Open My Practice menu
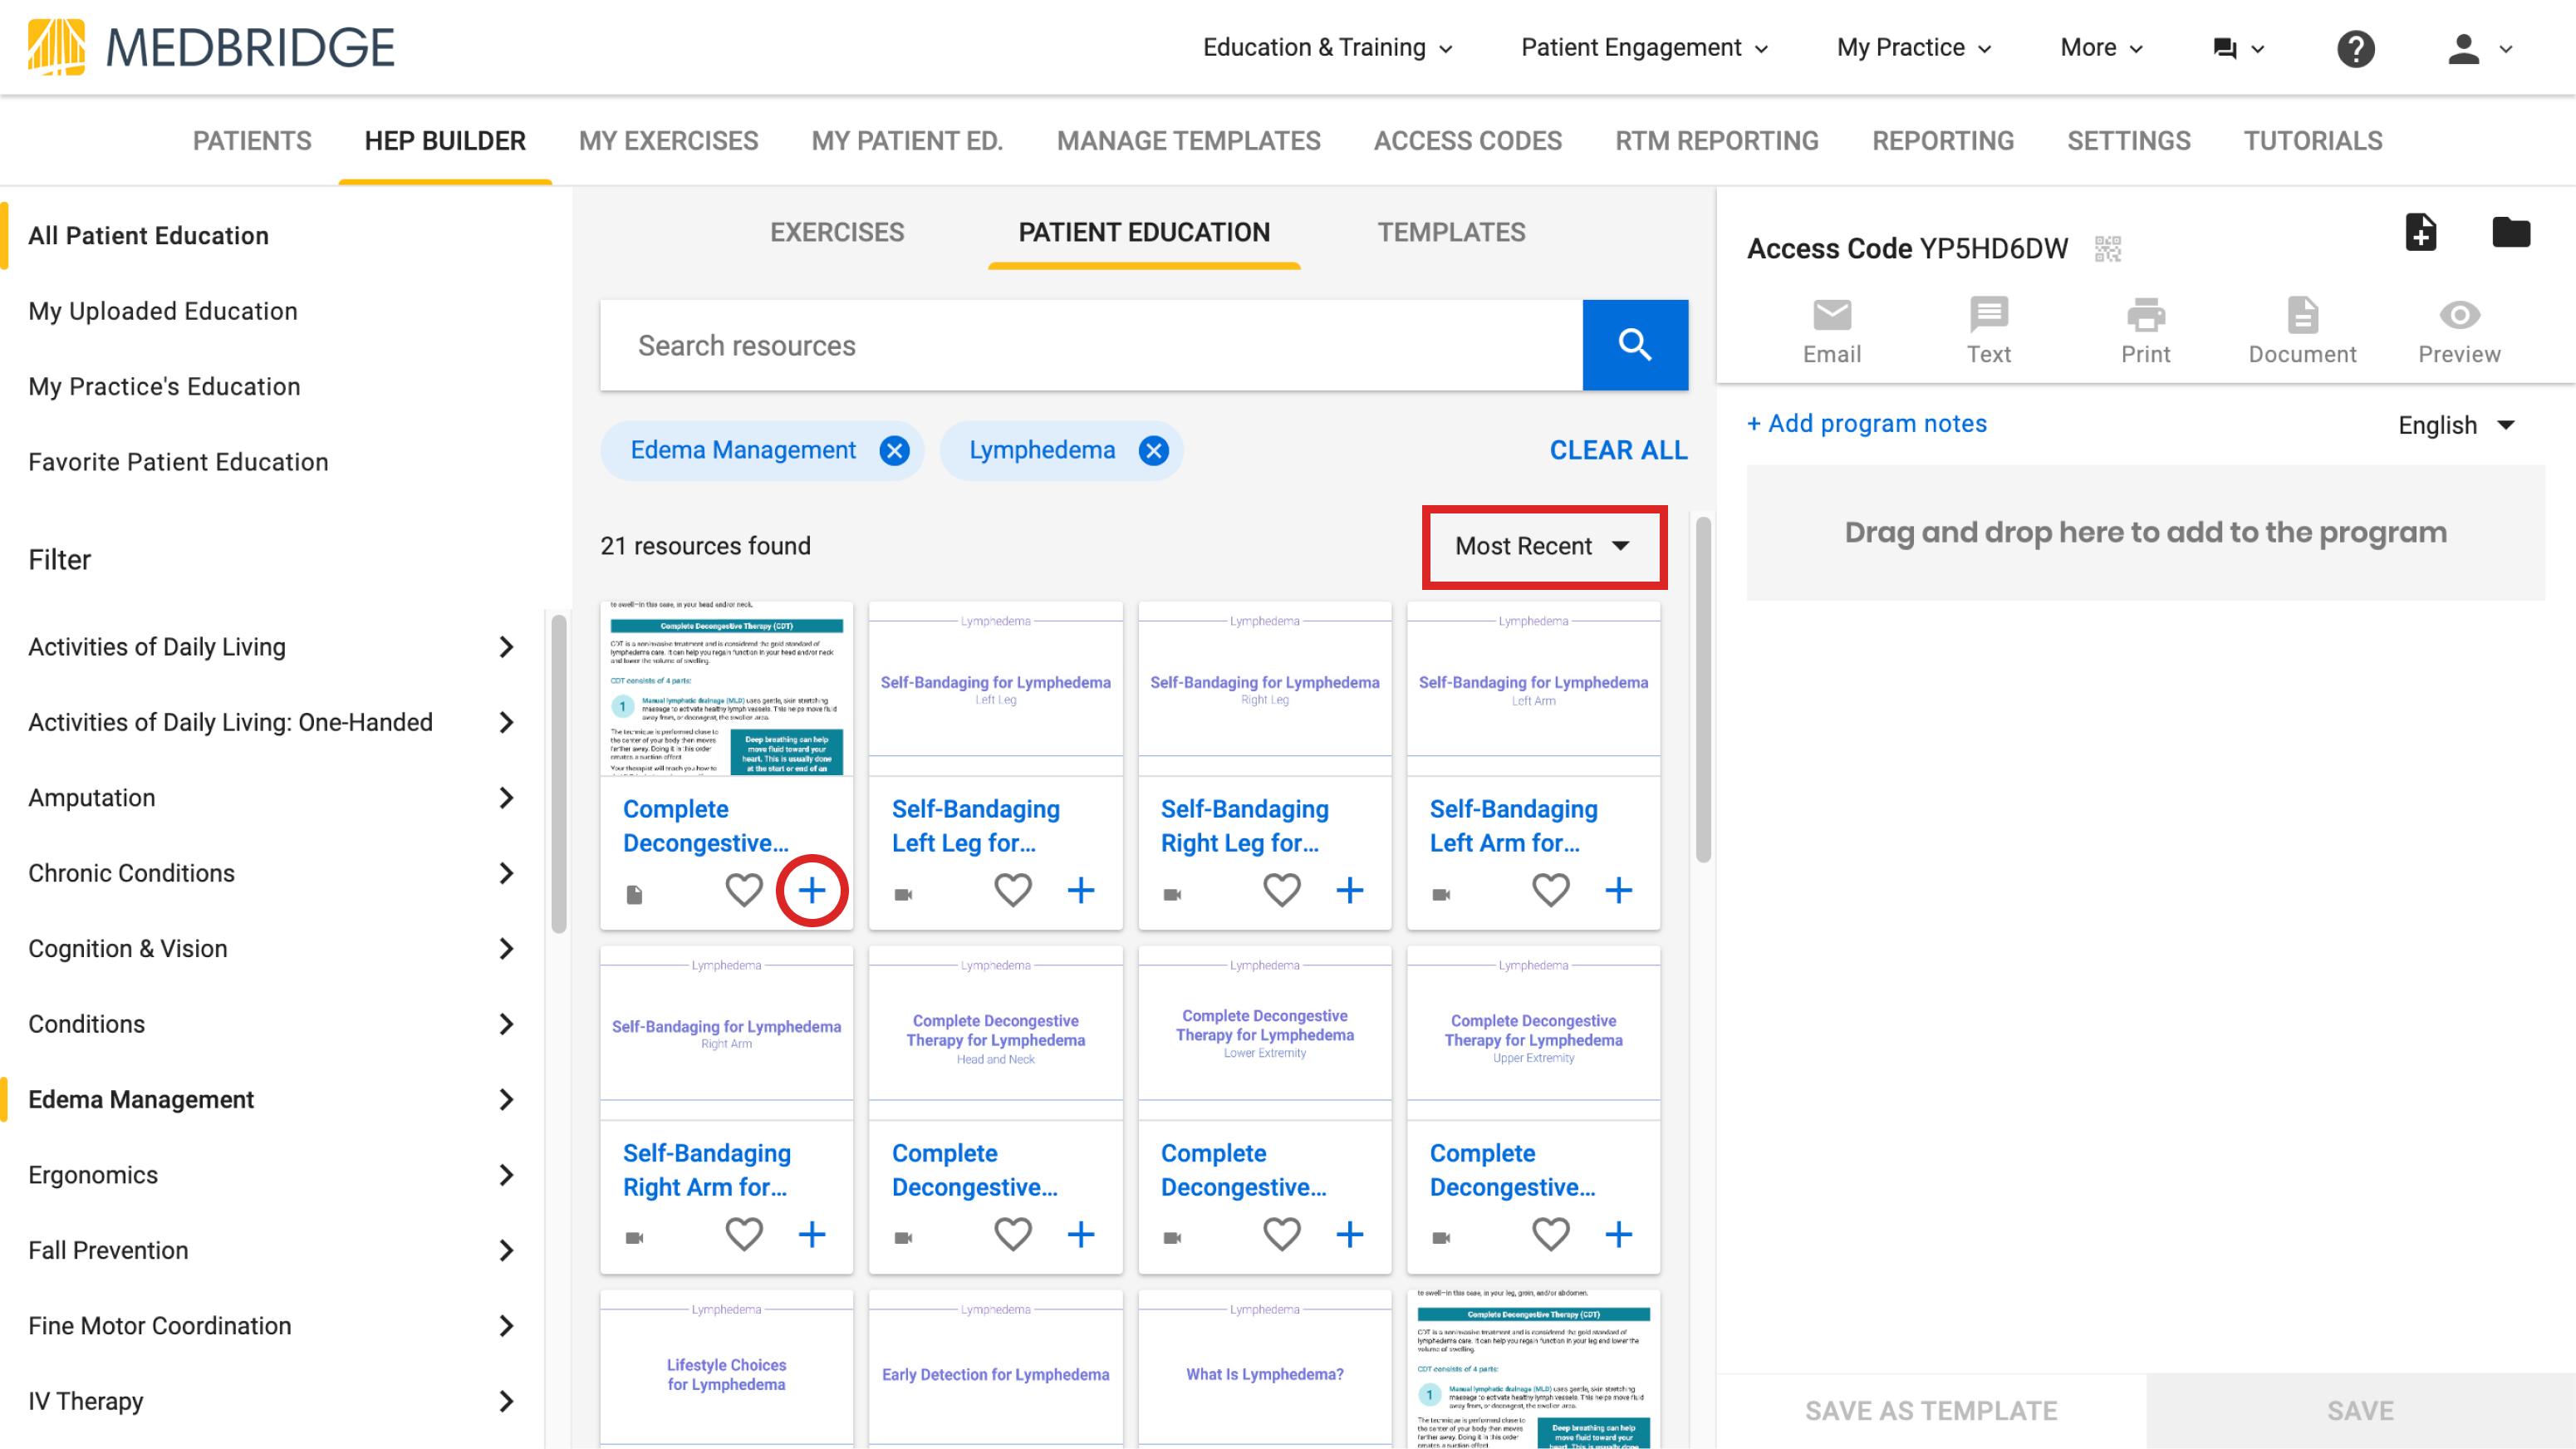This screenshot has width=2576, height=1449. (1914, 47)
